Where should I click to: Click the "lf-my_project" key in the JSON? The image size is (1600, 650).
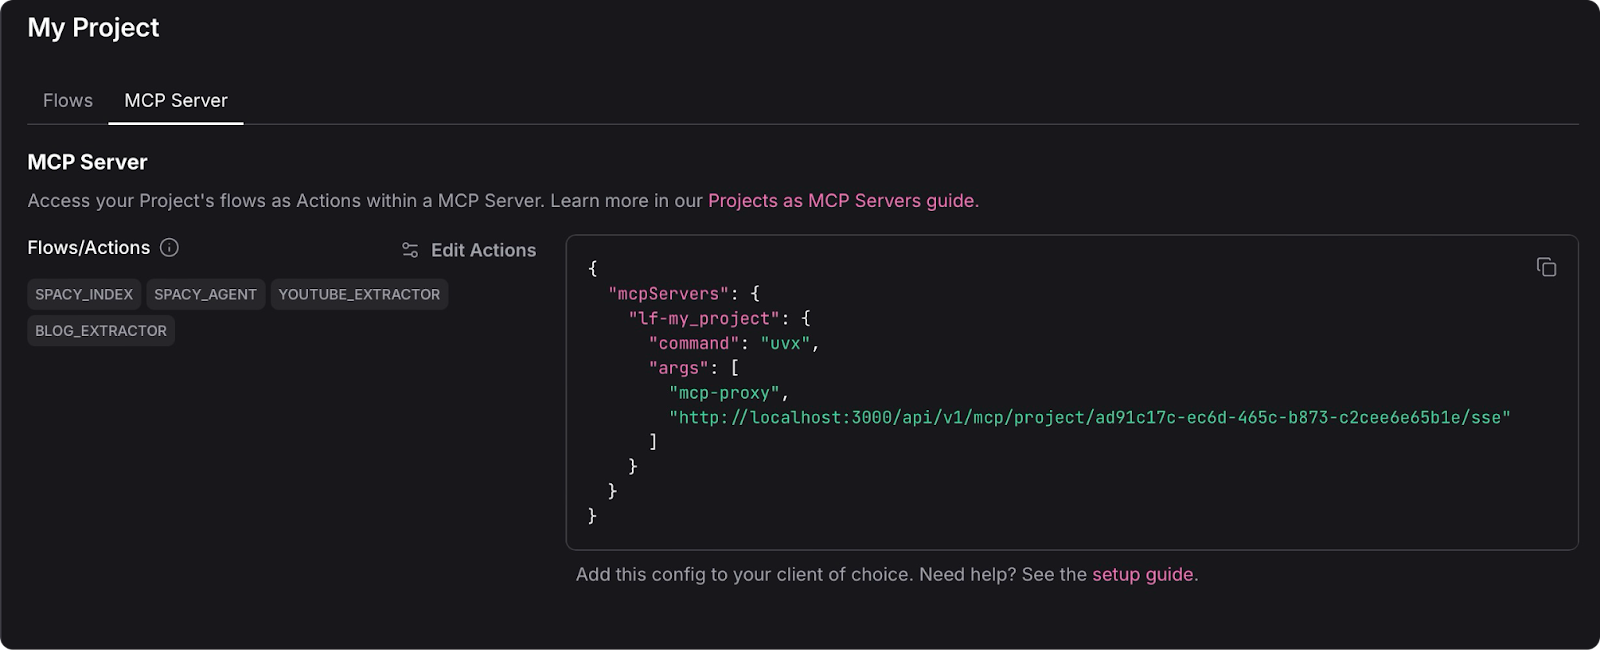pyautogui.click(x=704, y=318)
